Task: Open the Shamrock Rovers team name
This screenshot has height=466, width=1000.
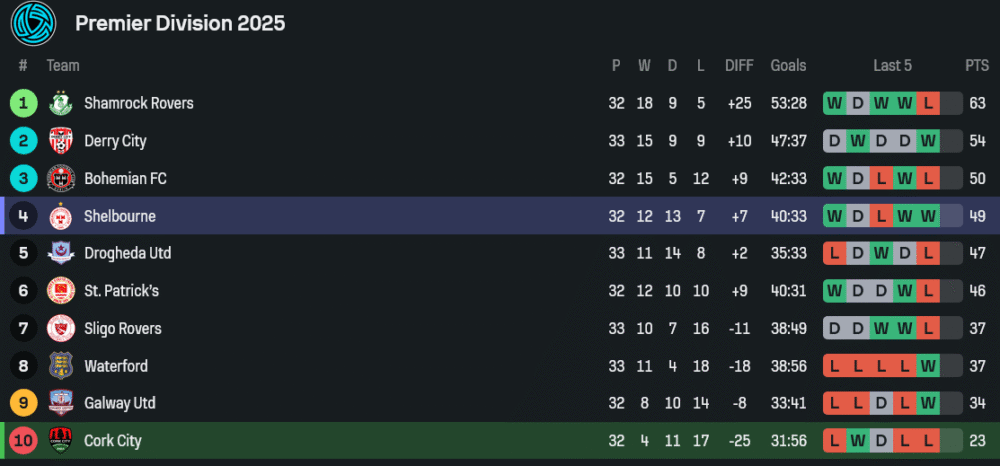Action: coord(139,103)
